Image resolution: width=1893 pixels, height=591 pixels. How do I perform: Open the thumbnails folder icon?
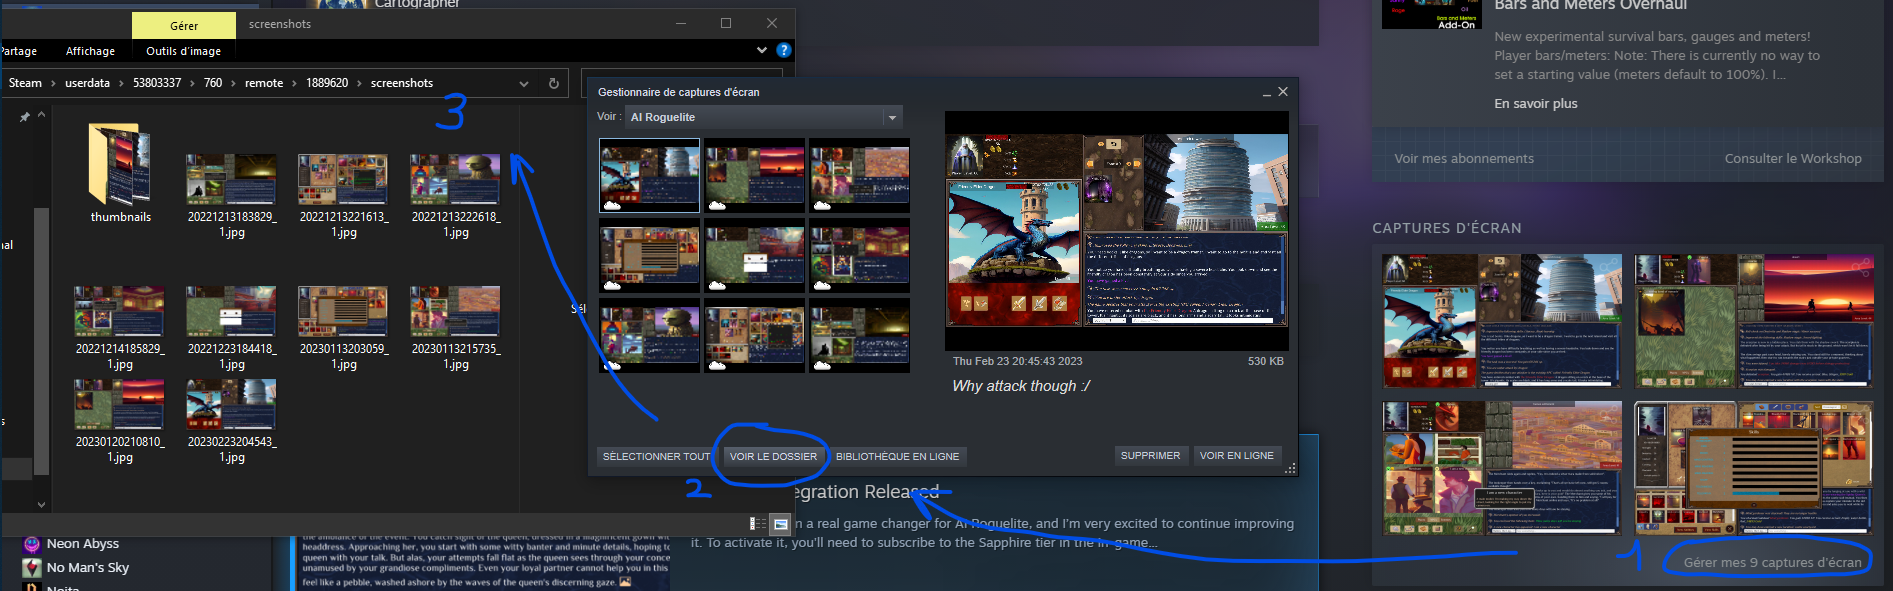pos(120,165)
